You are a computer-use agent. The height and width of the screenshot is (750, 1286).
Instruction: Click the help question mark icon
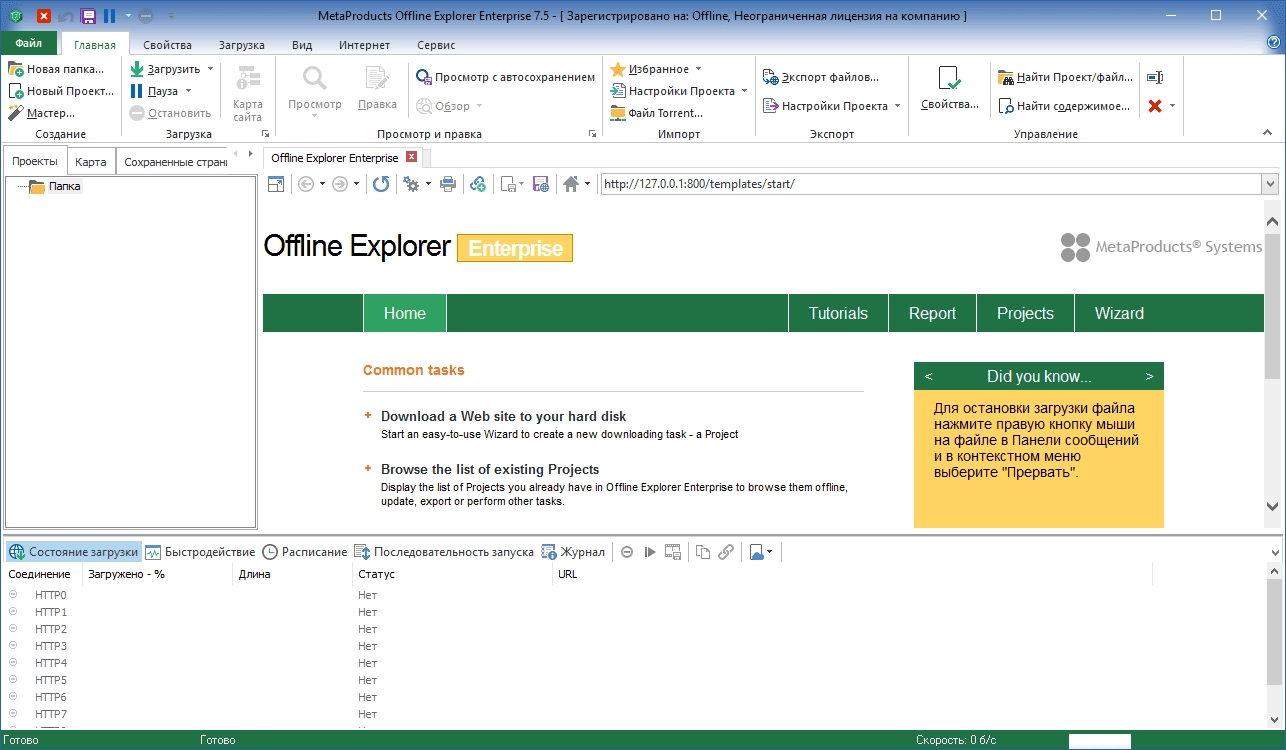[1273, 44]
